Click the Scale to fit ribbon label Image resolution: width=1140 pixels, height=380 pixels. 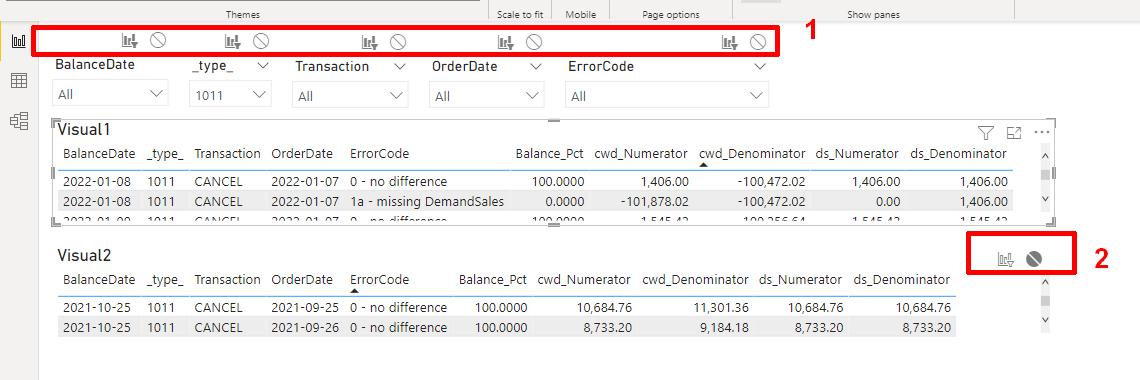coord(520,15)
